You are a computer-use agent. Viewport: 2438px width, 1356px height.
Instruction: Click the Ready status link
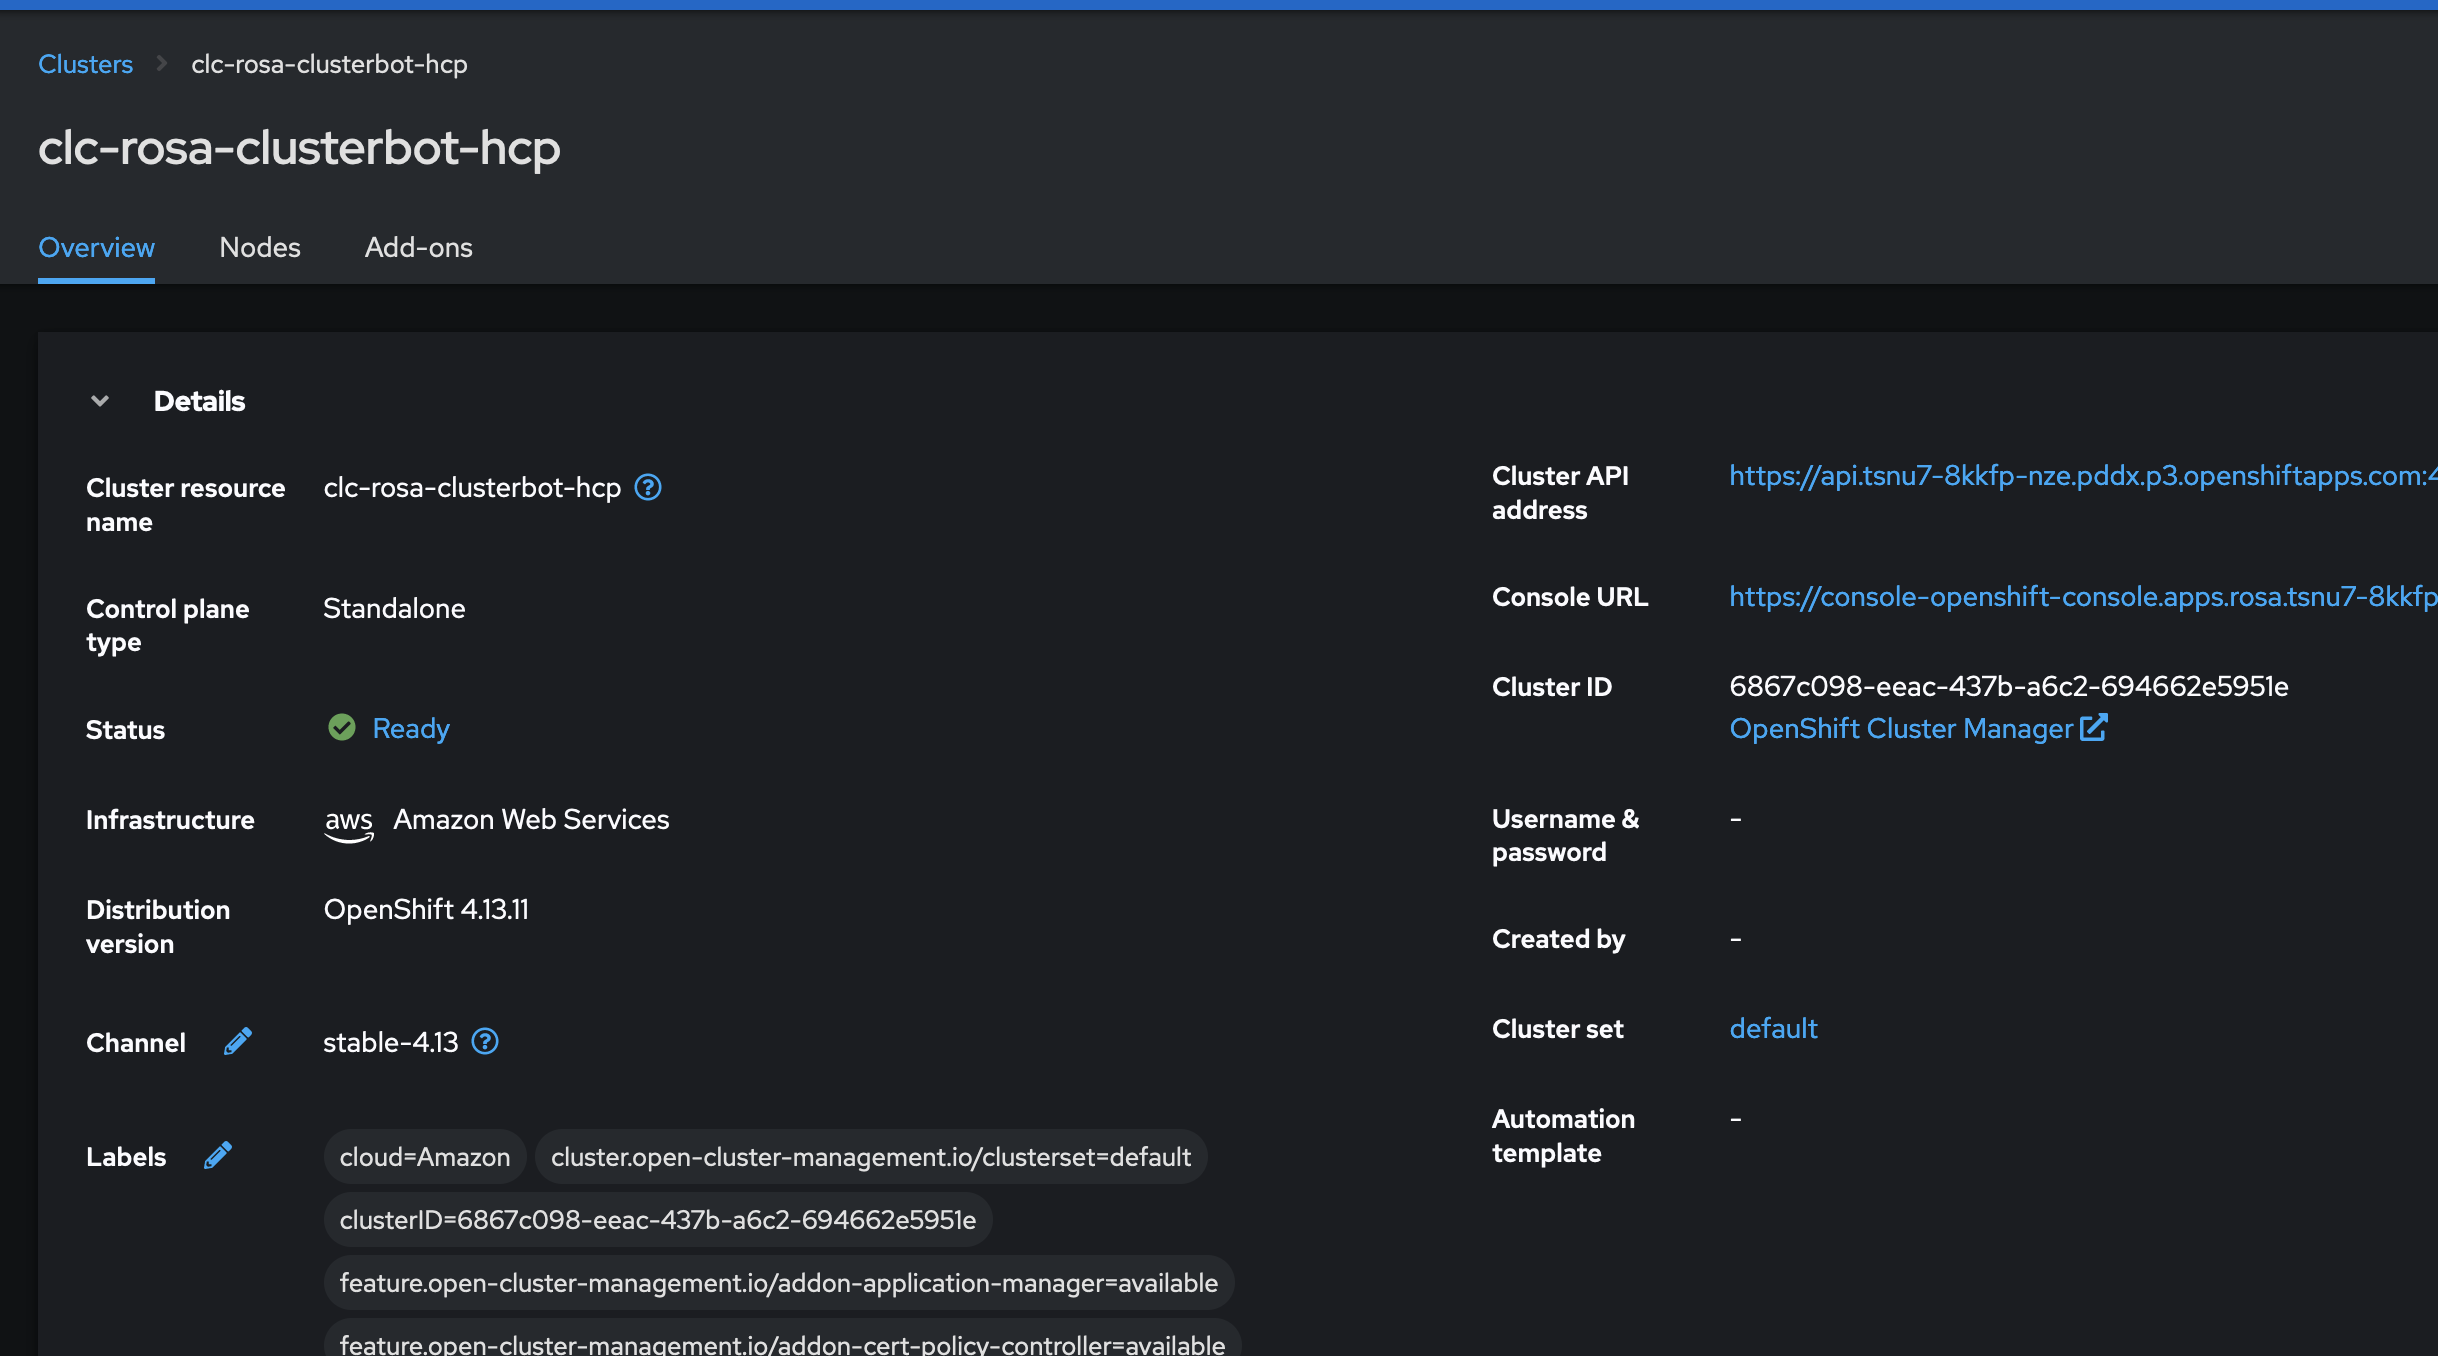pyautogui.click(x=411, y=729)
